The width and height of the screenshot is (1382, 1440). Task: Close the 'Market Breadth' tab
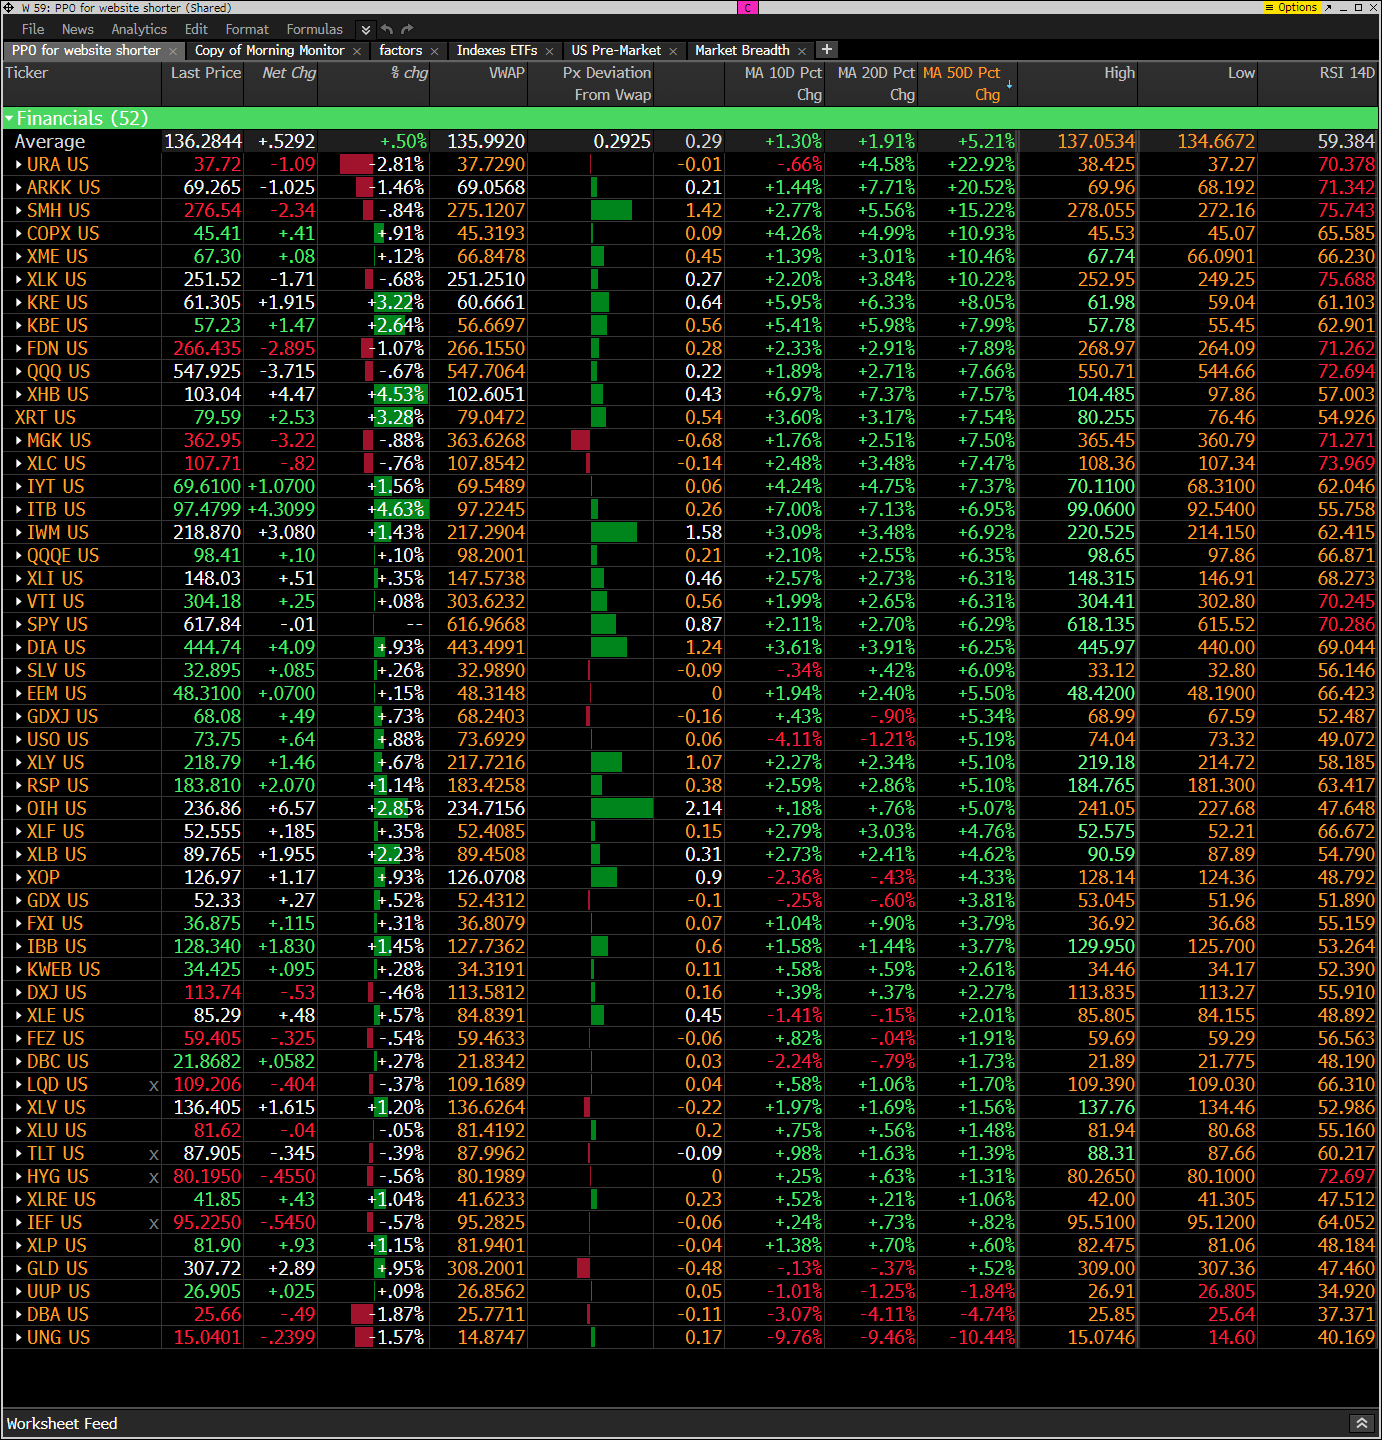[802, 51]
